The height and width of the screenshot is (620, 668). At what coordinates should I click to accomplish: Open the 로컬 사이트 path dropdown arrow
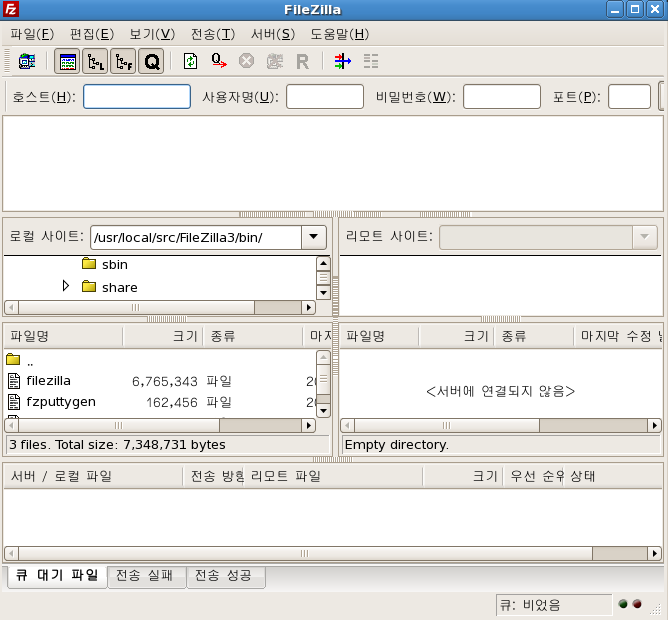coord(314,237)
